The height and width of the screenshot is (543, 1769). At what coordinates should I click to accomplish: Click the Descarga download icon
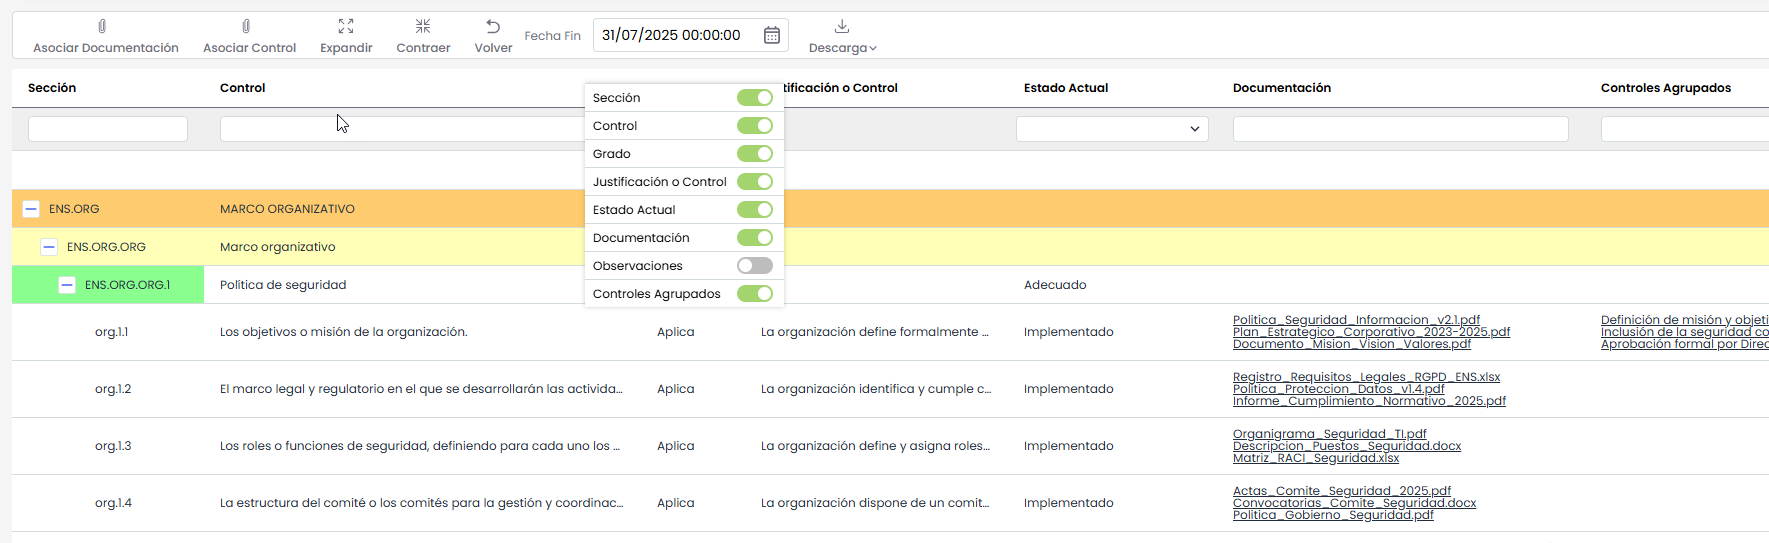pos(842,27)
